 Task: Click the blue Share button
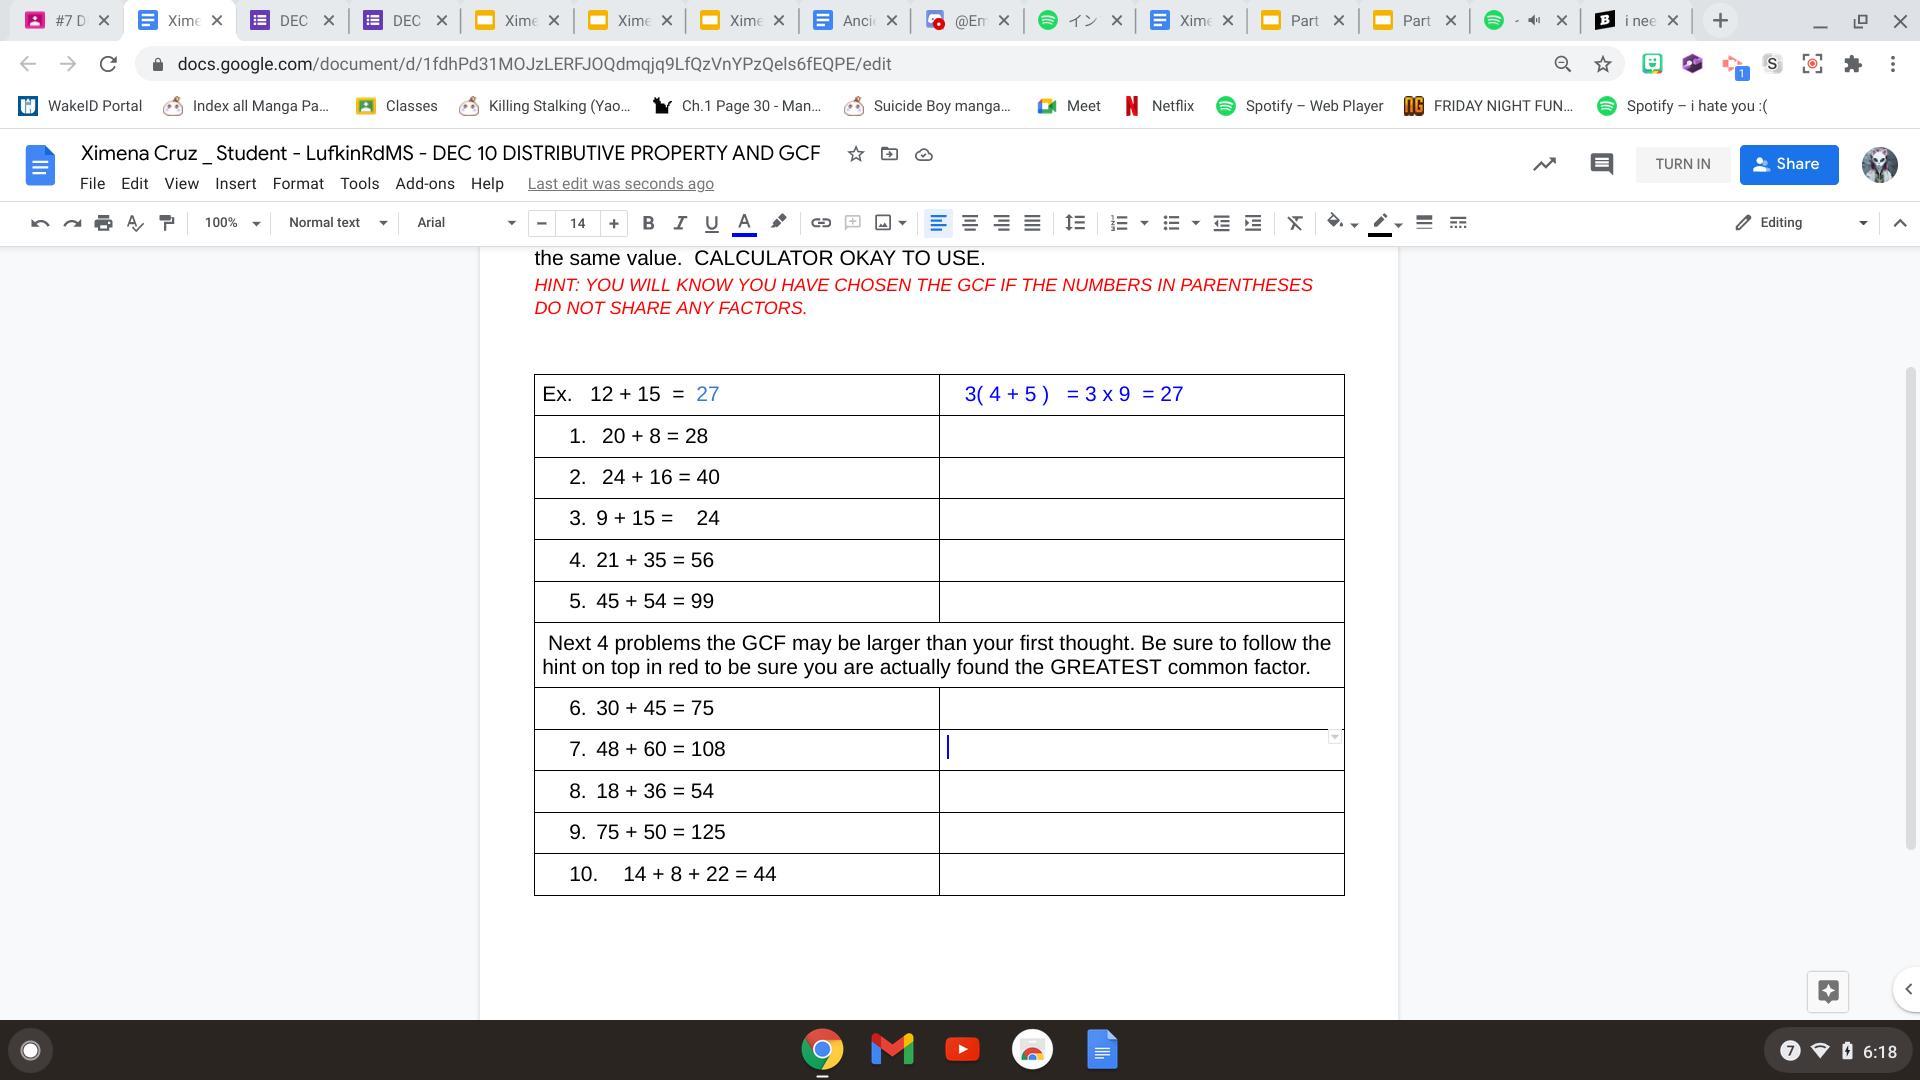pyautogui.click(x=1788, y=164)
